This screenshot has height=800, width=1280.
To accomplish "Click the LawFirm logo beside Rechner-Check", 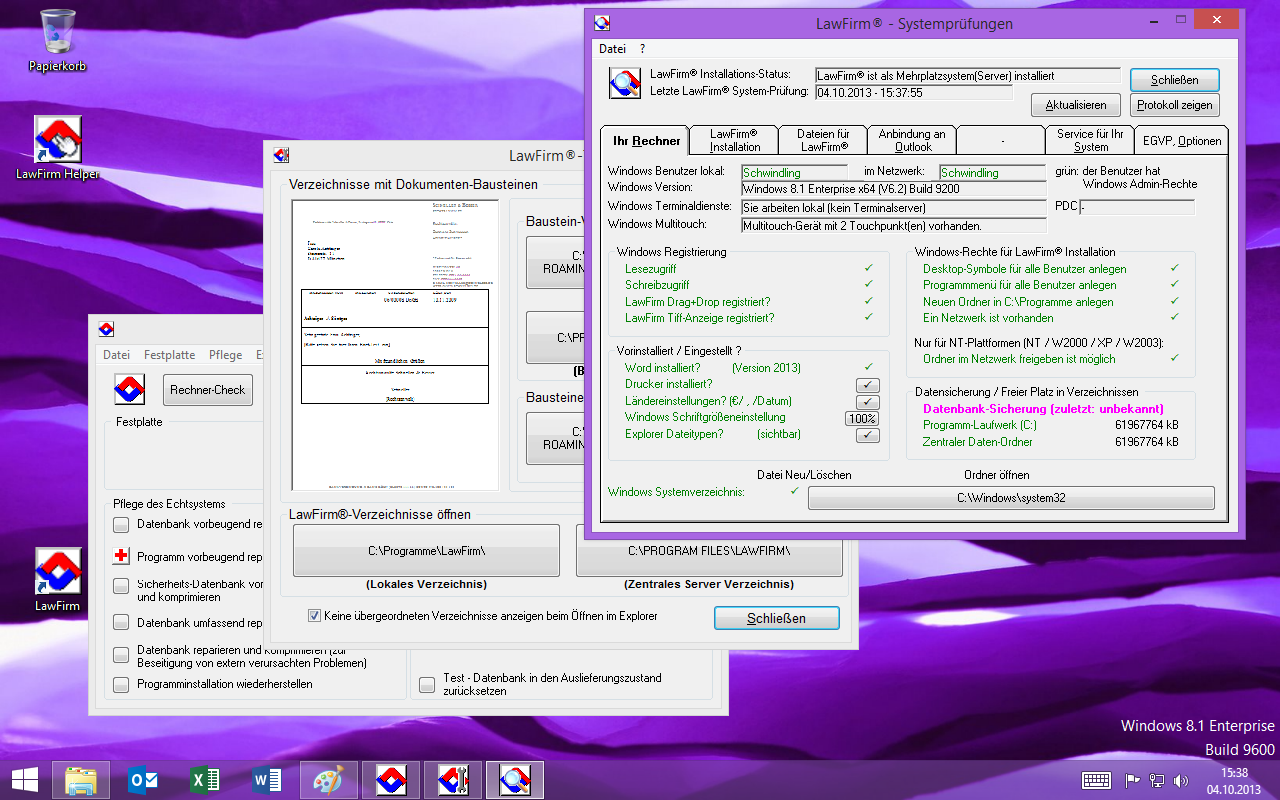I will coord(128,389).
